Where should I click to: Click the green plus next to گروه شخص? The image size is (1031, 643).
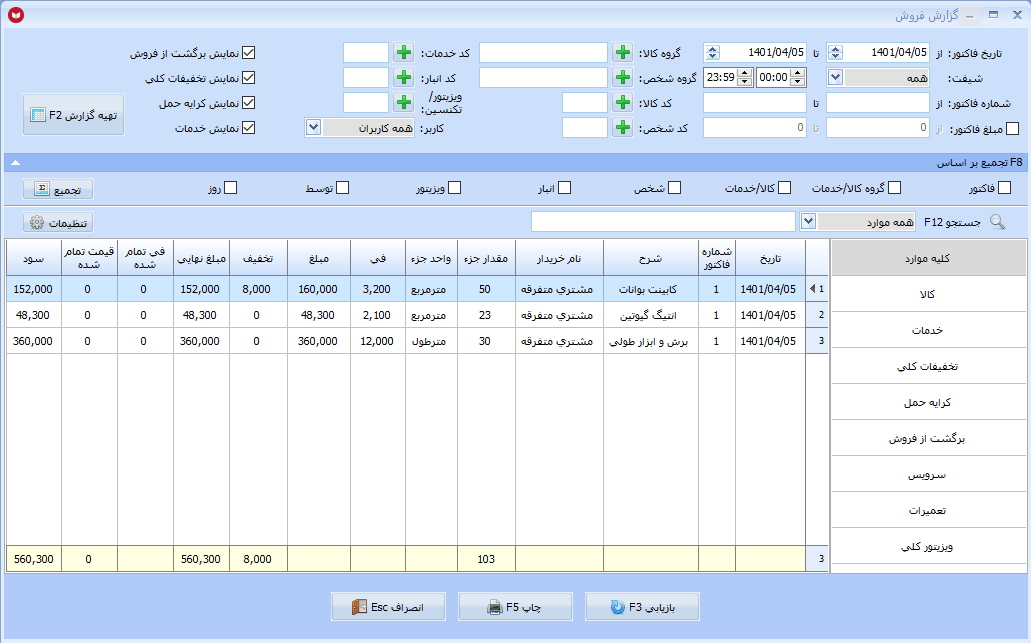pos(623,78)
